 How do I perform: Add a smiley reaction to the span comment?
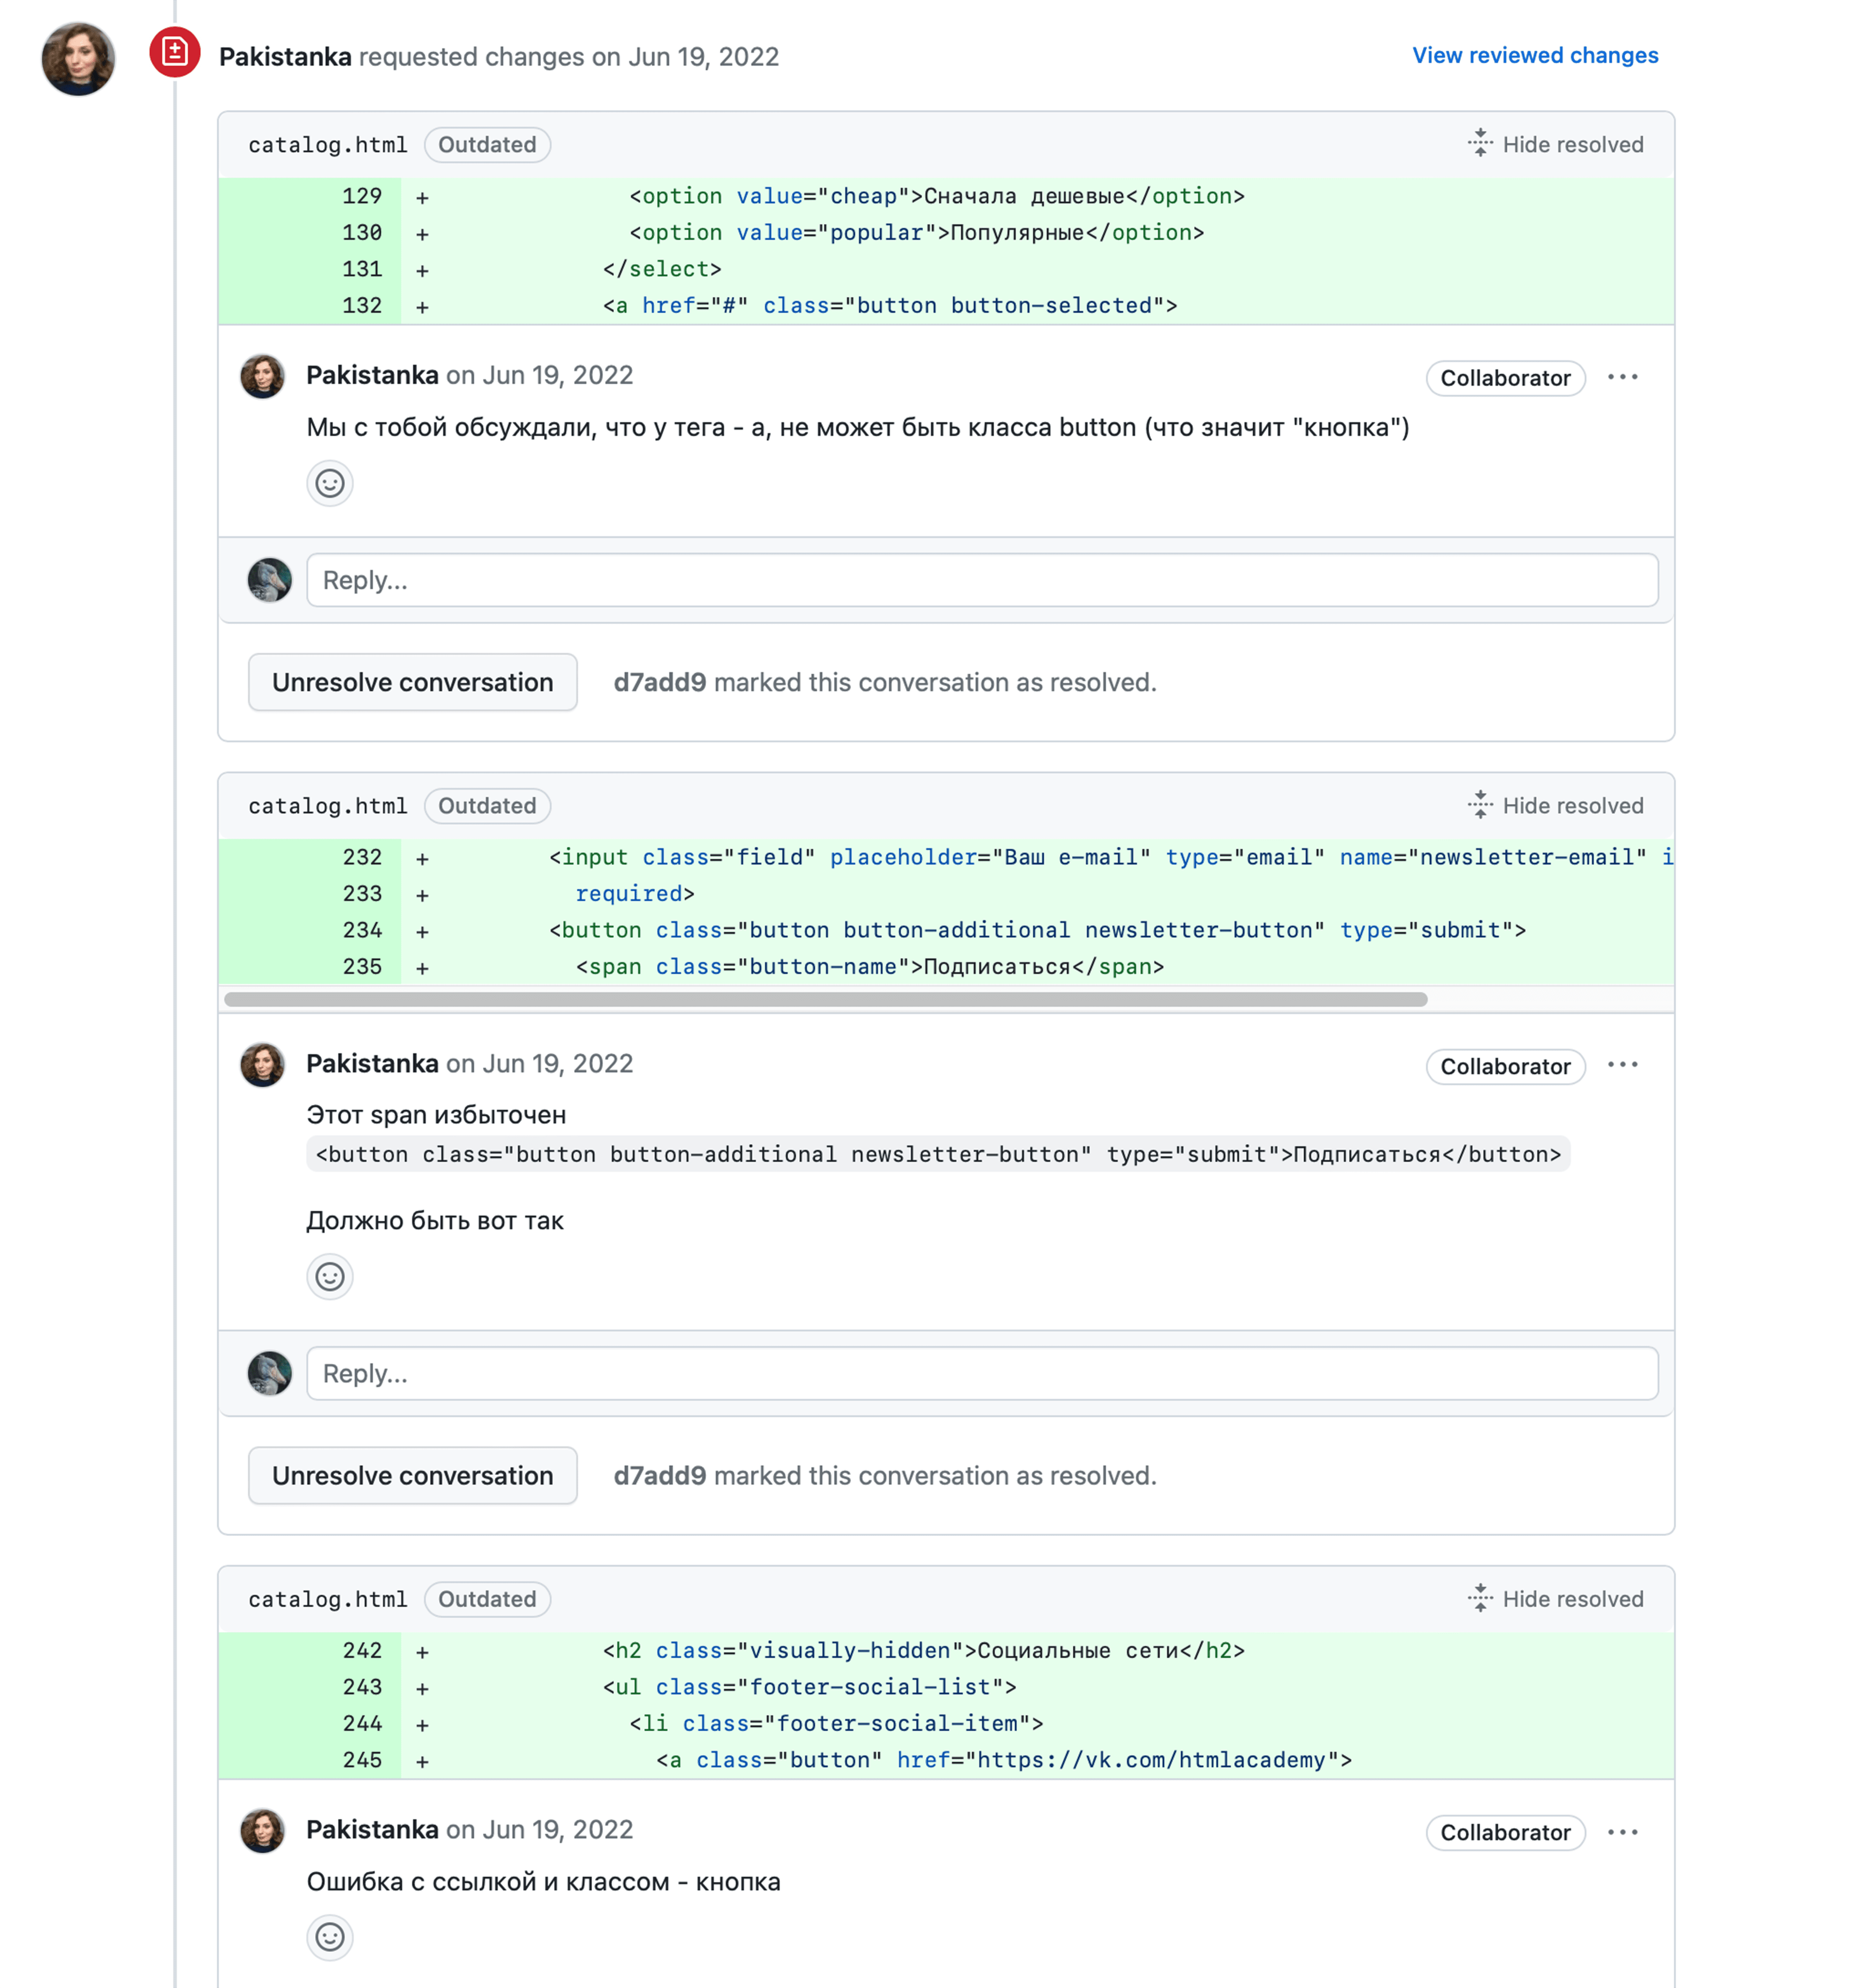coord(330,1276)
